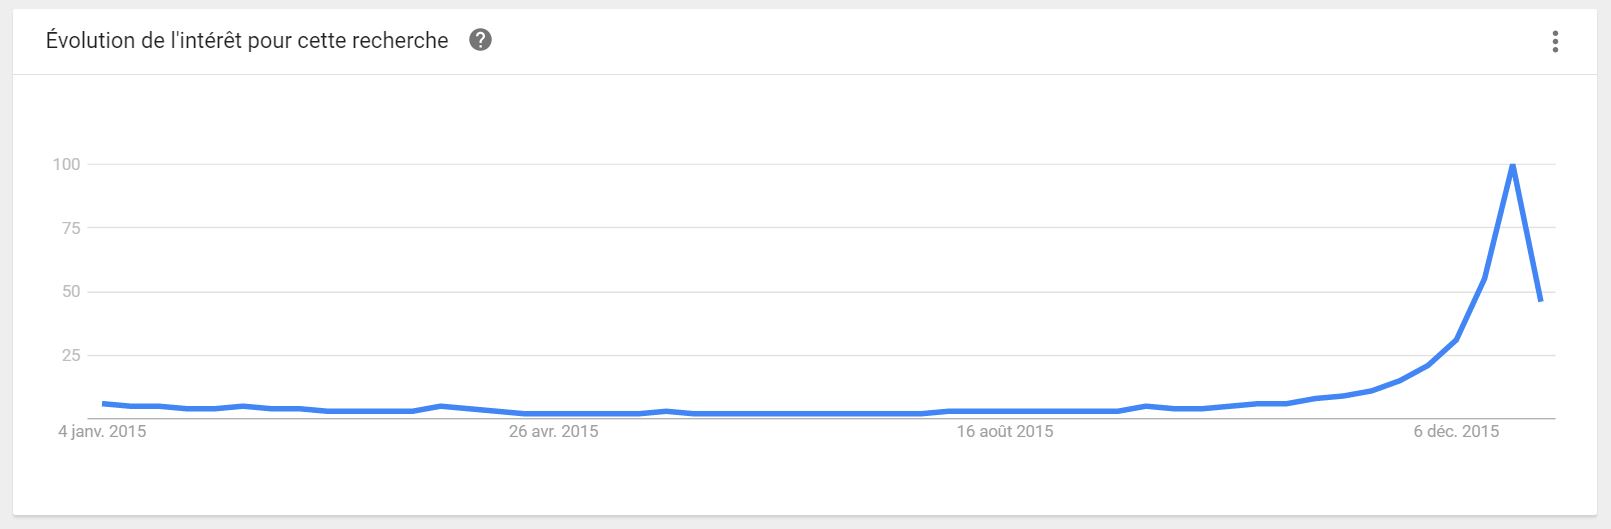This screenshot has height=529, width=1611.
Task: Click the rising line point just above 50
Action: 1484,279
